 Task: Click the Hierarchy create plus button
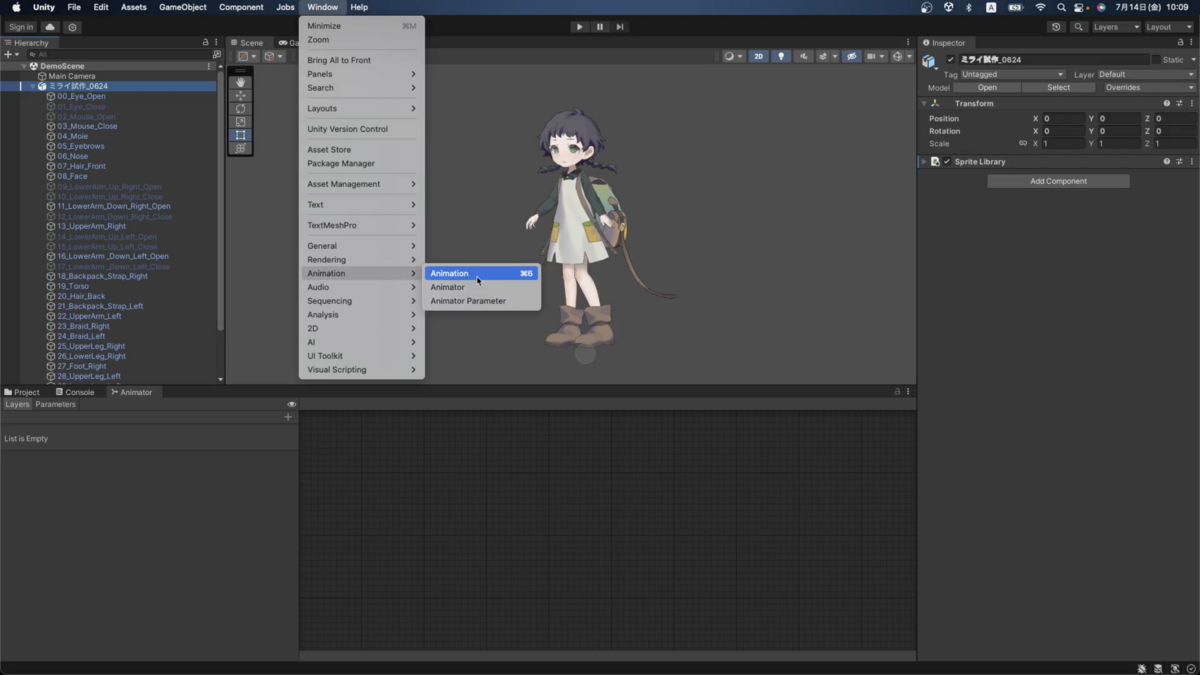(10, 54)
